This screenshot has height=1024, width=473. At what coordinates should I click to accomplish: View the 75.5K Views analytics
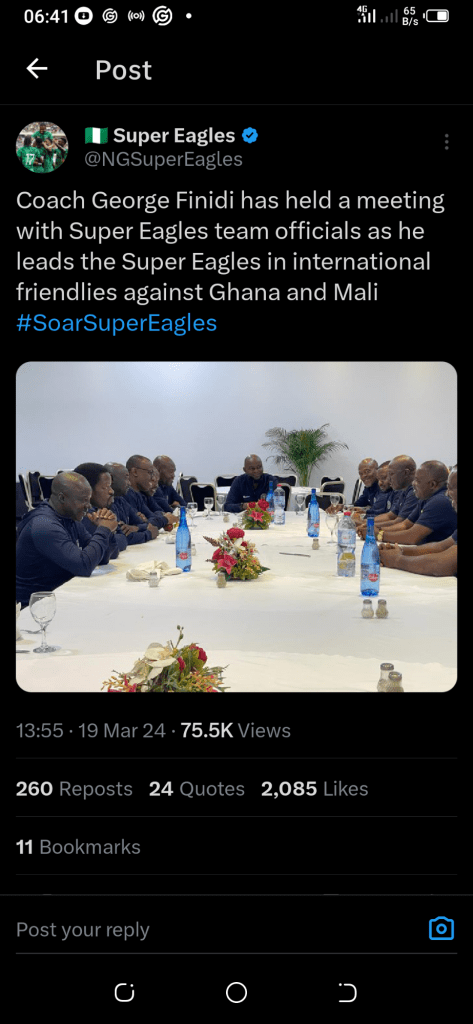click(236, 730)
